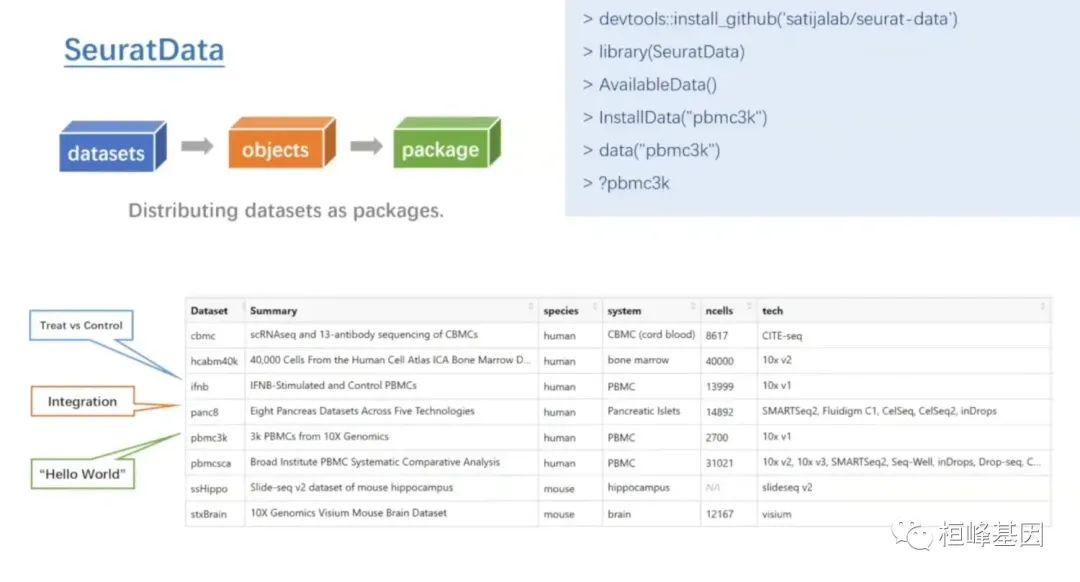Click the Treat vs Control callout
1080x582 pixels.
click(82, 325)
